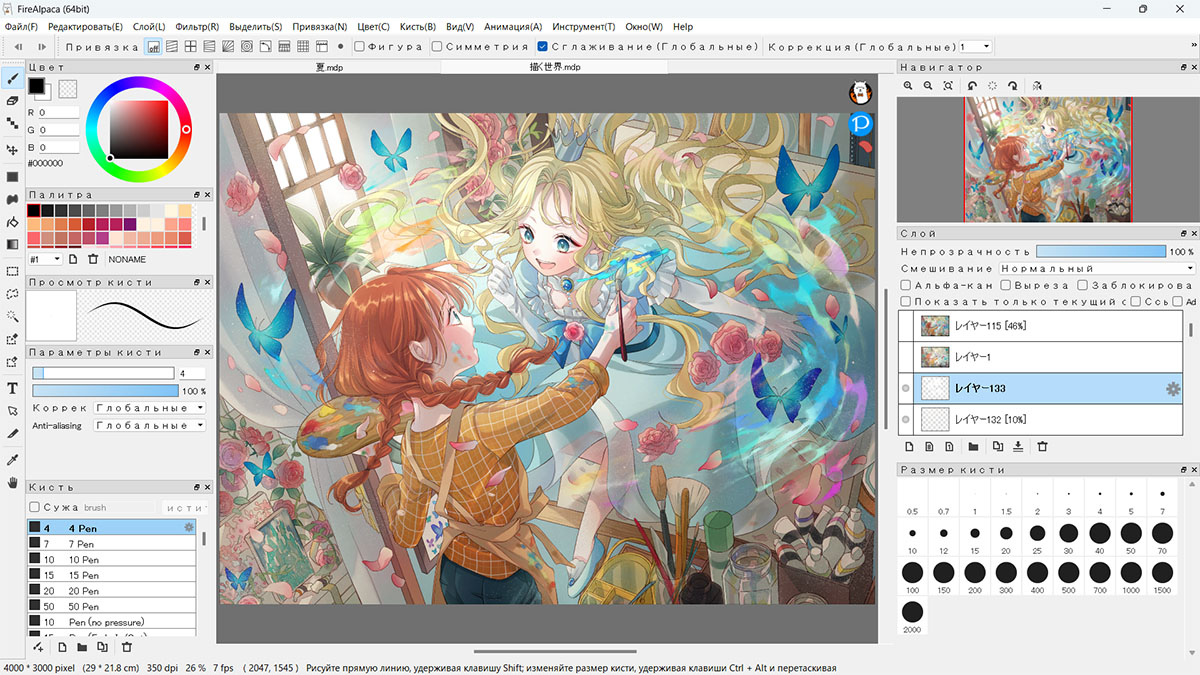Choose the Eyedropper tool
Image resolution: width=1200 pixels, height=675 pixels.
pyautogui.click(x=13, y=459)
